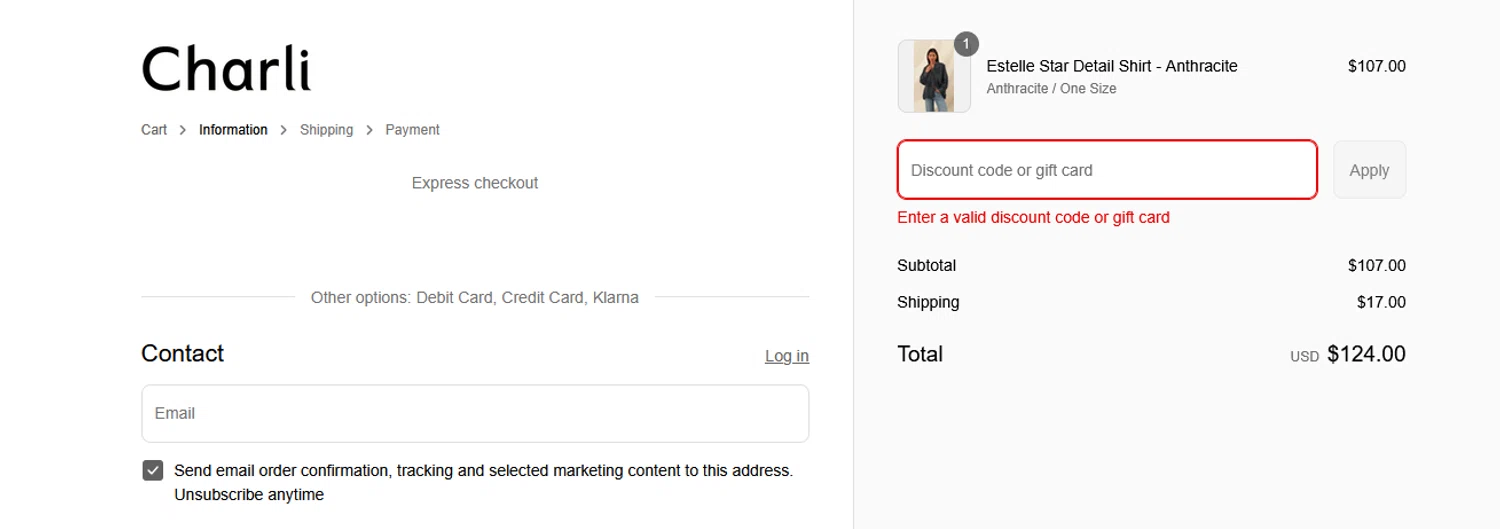Click the product price $107.00 beside shirt
The image size is (1500, 529).
coord(1377,66)
